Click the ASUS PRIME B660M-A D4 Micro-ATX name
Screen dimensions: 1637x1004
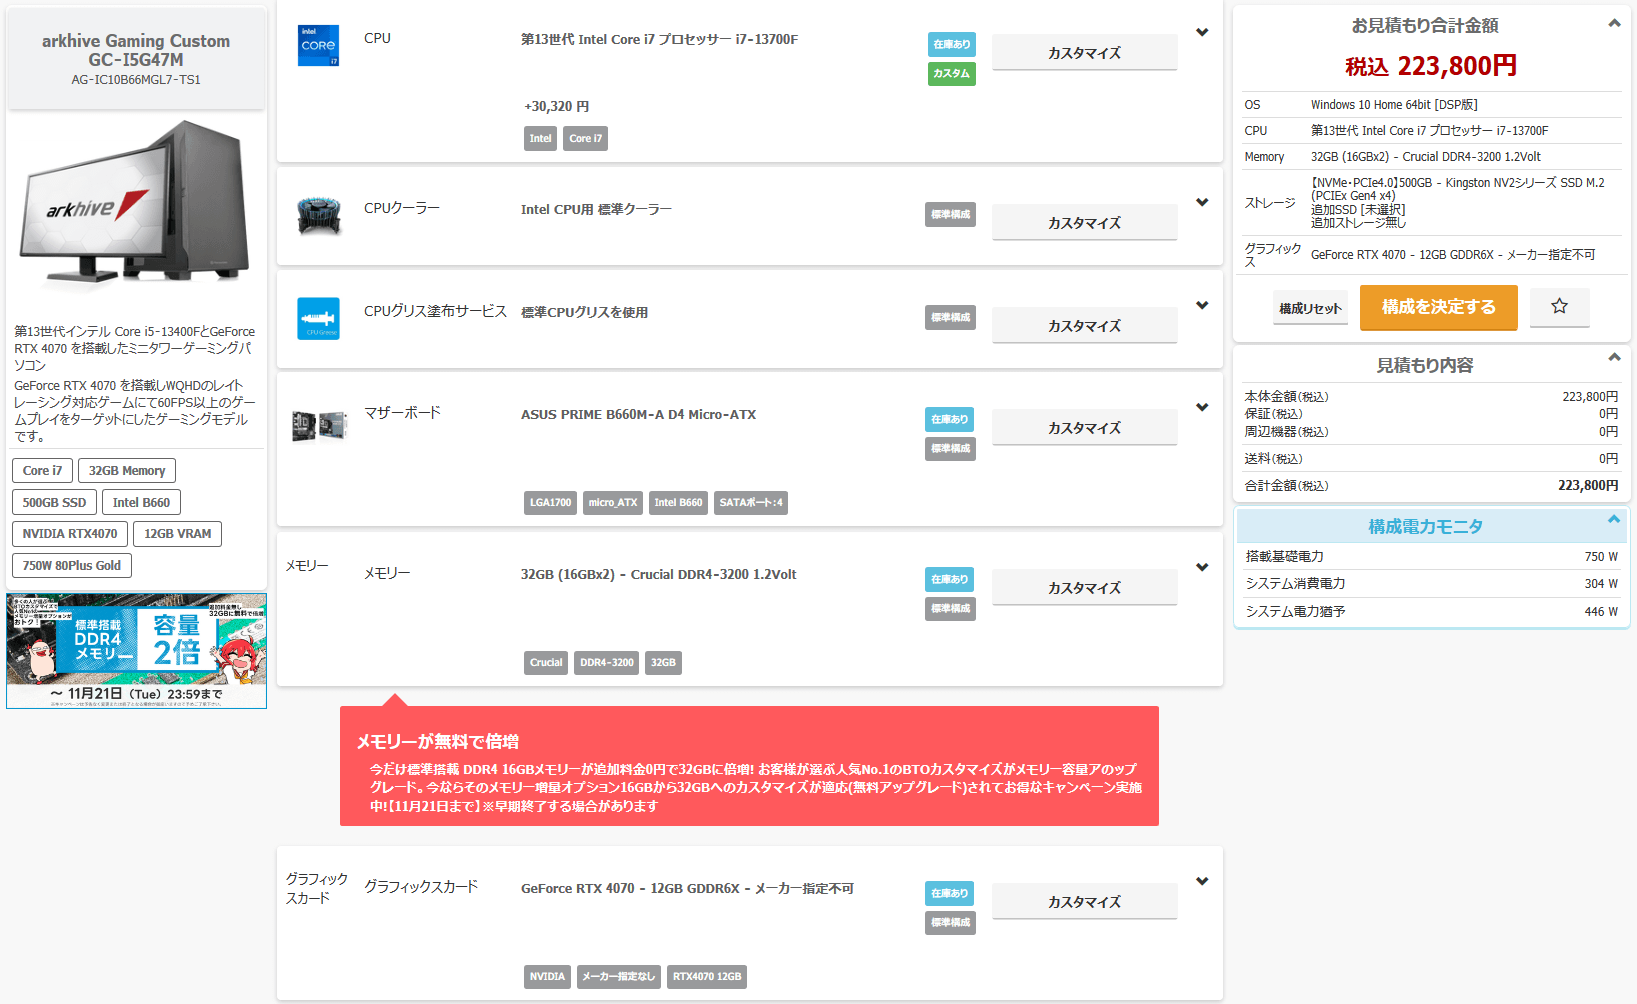click(x=638, y=415)
